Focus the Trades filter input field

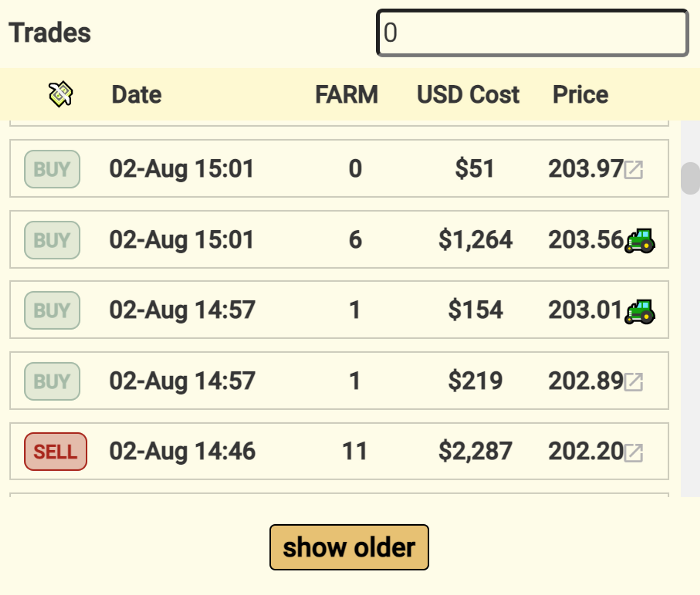tap(532, 33)
